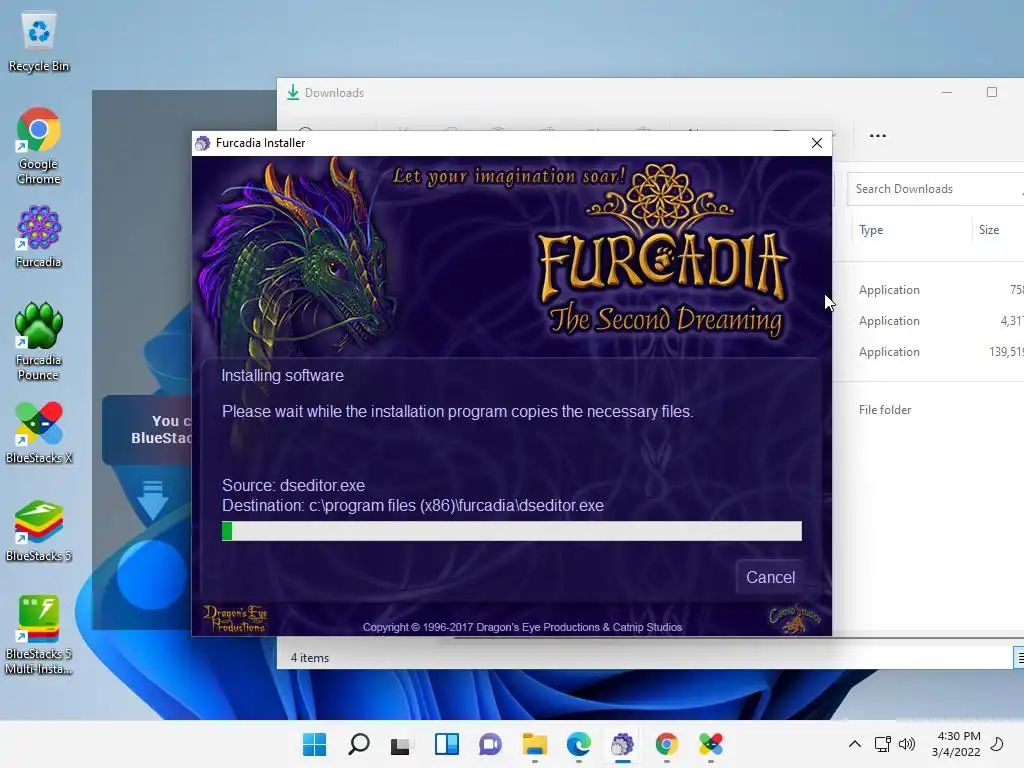Image resolution: width=1024 pixels, height=768 pixels.
Task: Select Furcadia Installer taskbar icon
Action: click(x=622, y=744)
